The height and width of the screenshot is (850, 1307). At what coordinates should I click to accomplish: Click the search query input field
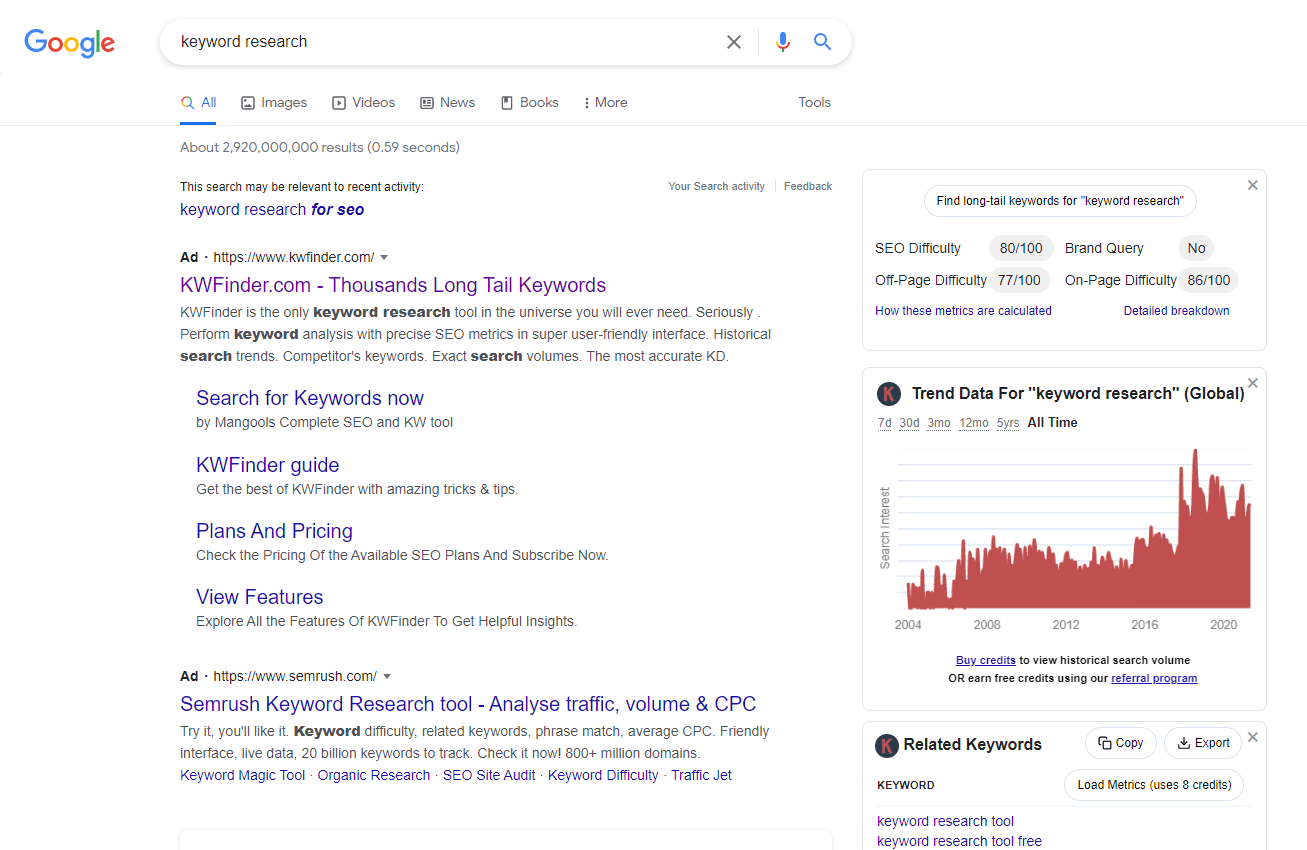(x=445, y=42)
